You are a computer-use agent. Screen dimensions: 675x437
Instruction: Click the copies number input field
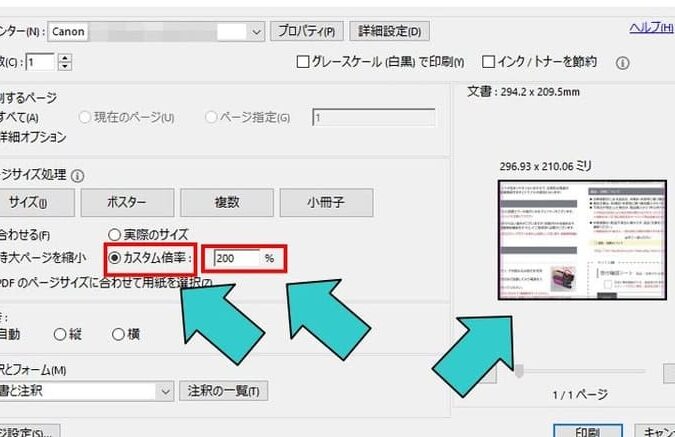(x=40, y=62)
